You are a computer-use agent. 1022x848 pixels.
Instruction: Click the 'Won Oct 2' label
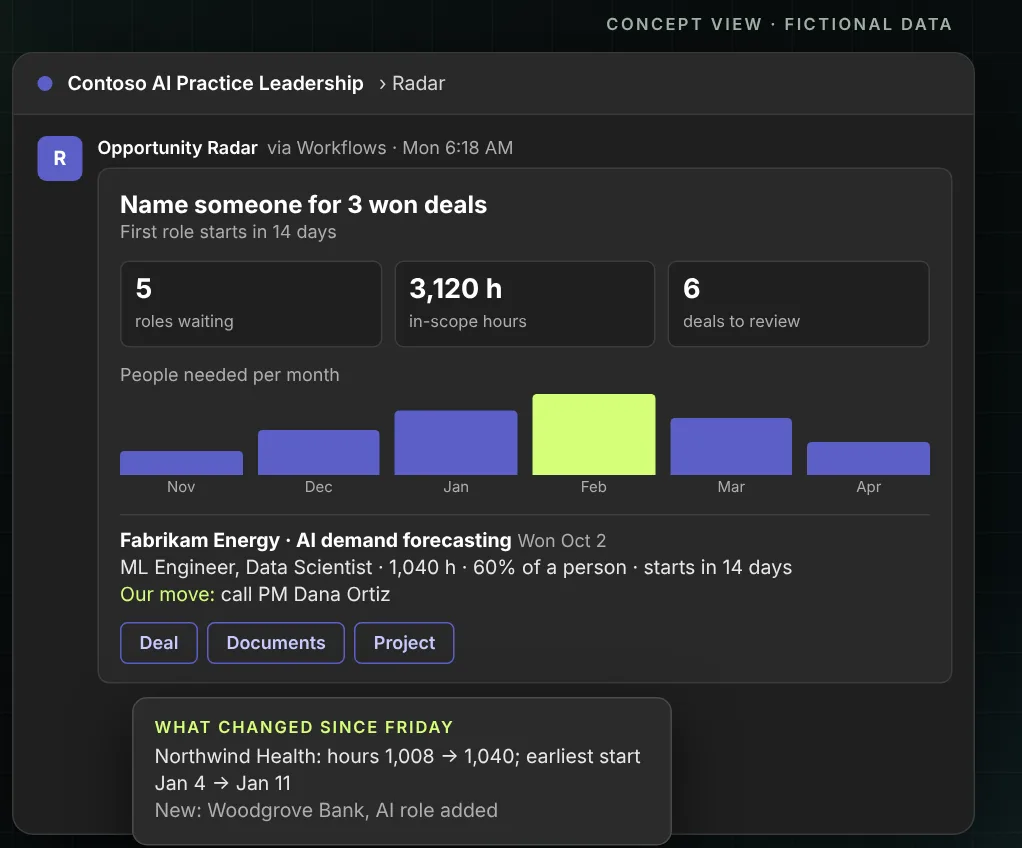(562, 541)
